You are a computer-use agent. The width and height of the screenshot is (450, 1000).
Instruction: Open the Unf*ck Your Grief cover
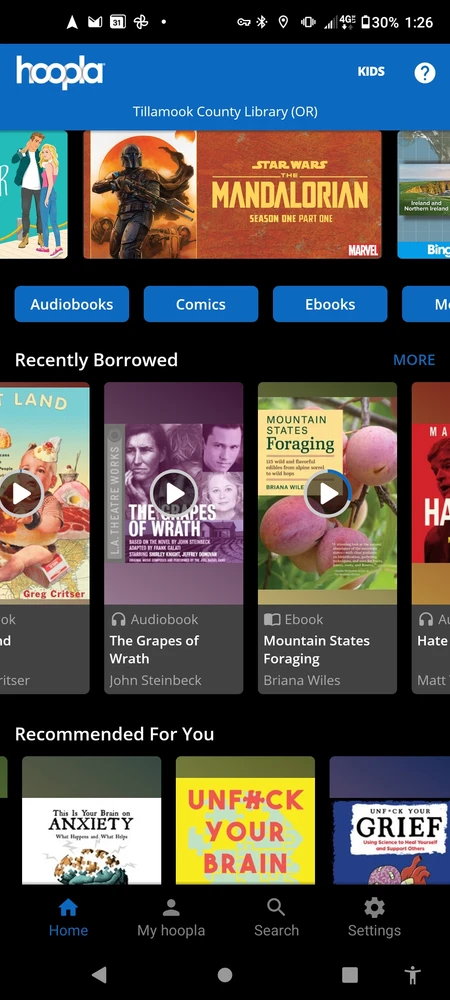(x=389, y=820)
